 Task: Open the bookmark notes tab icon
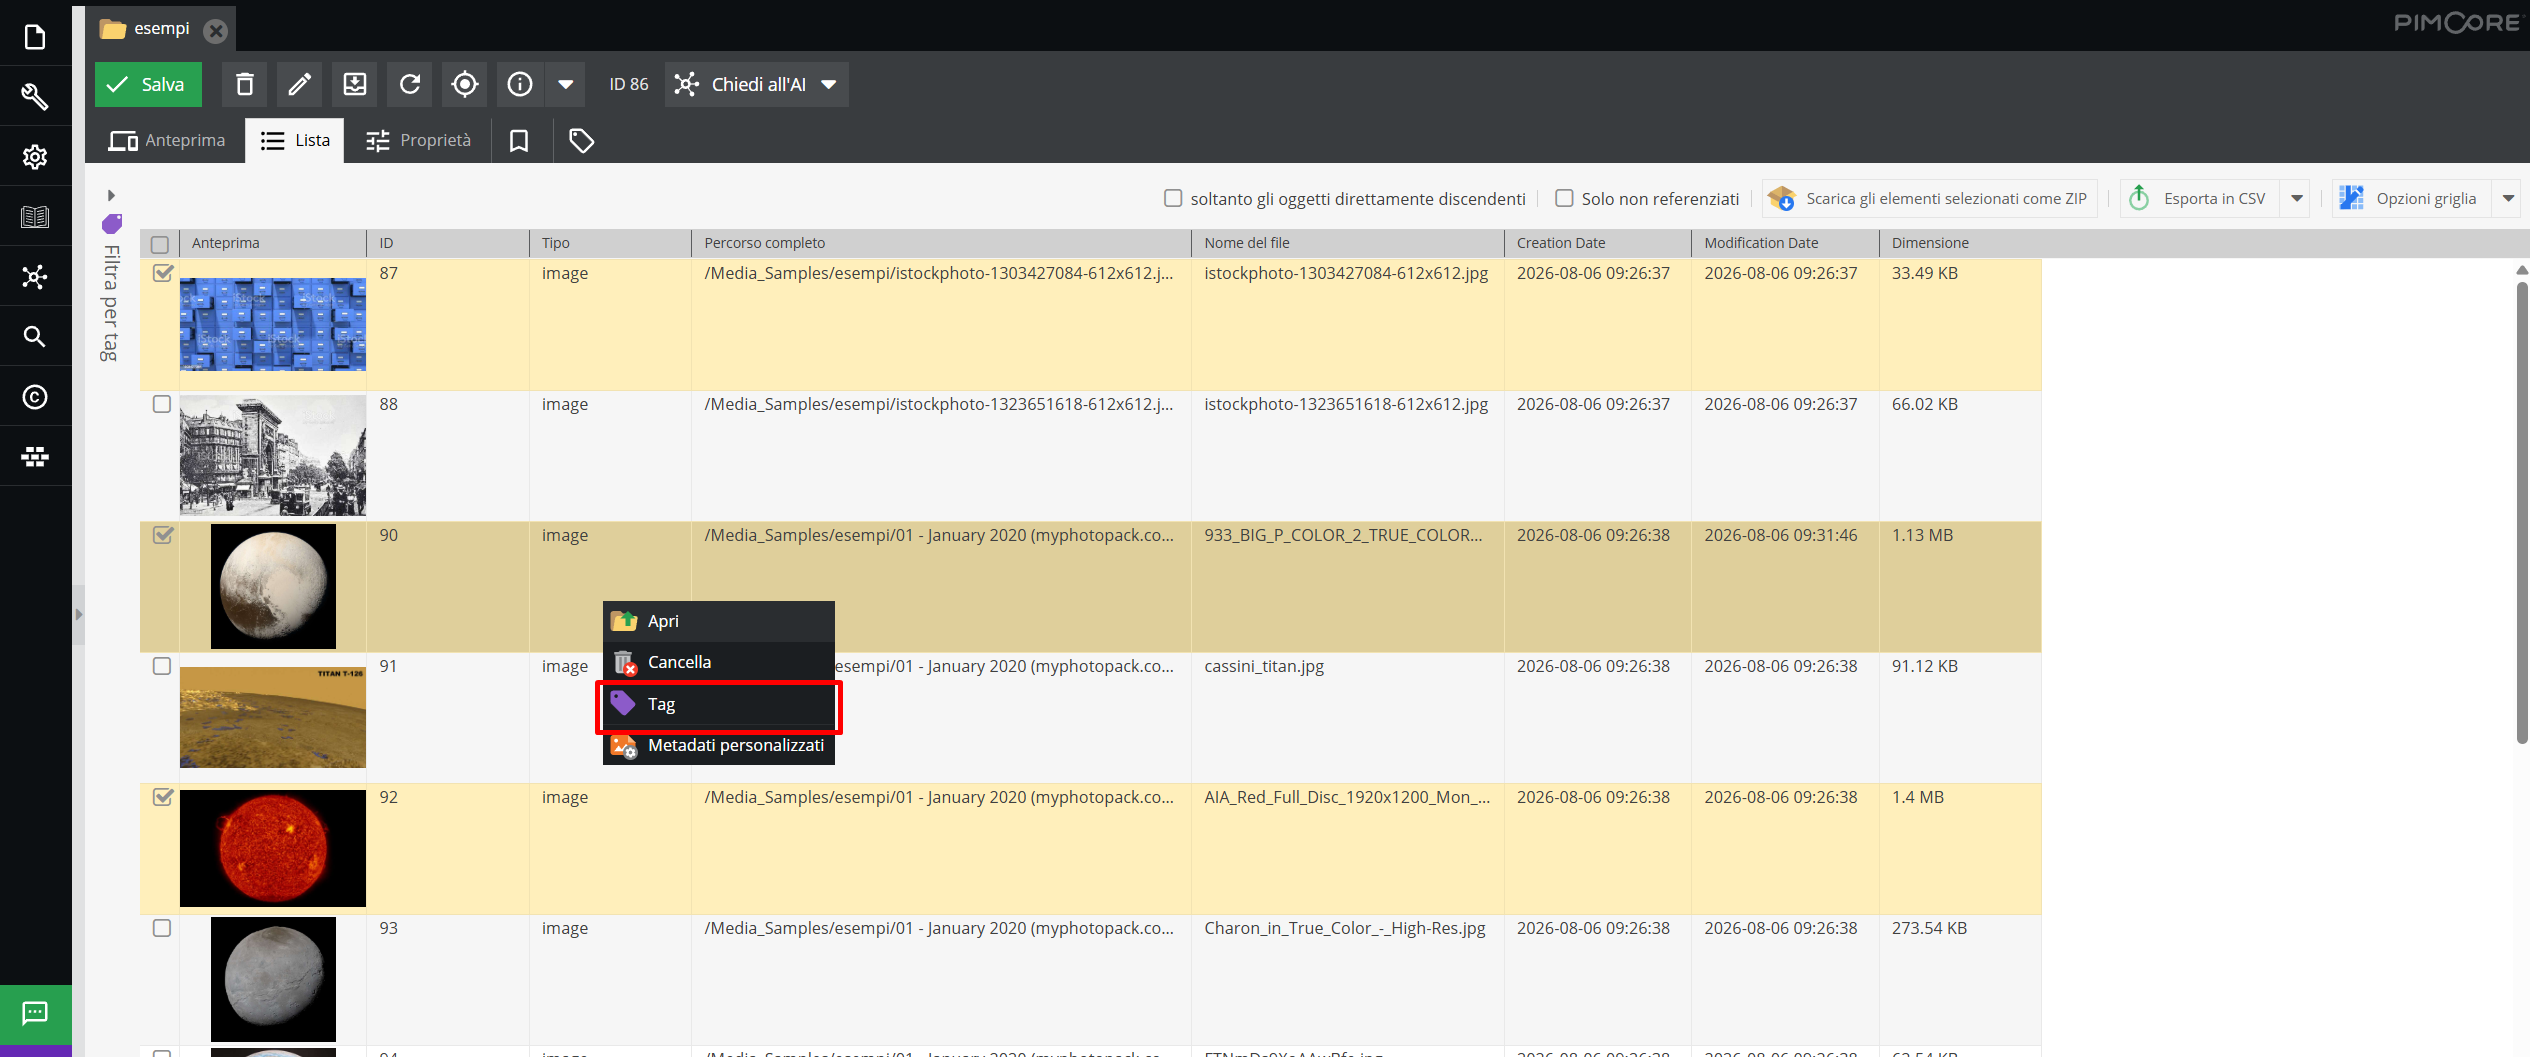click(519, 141)
